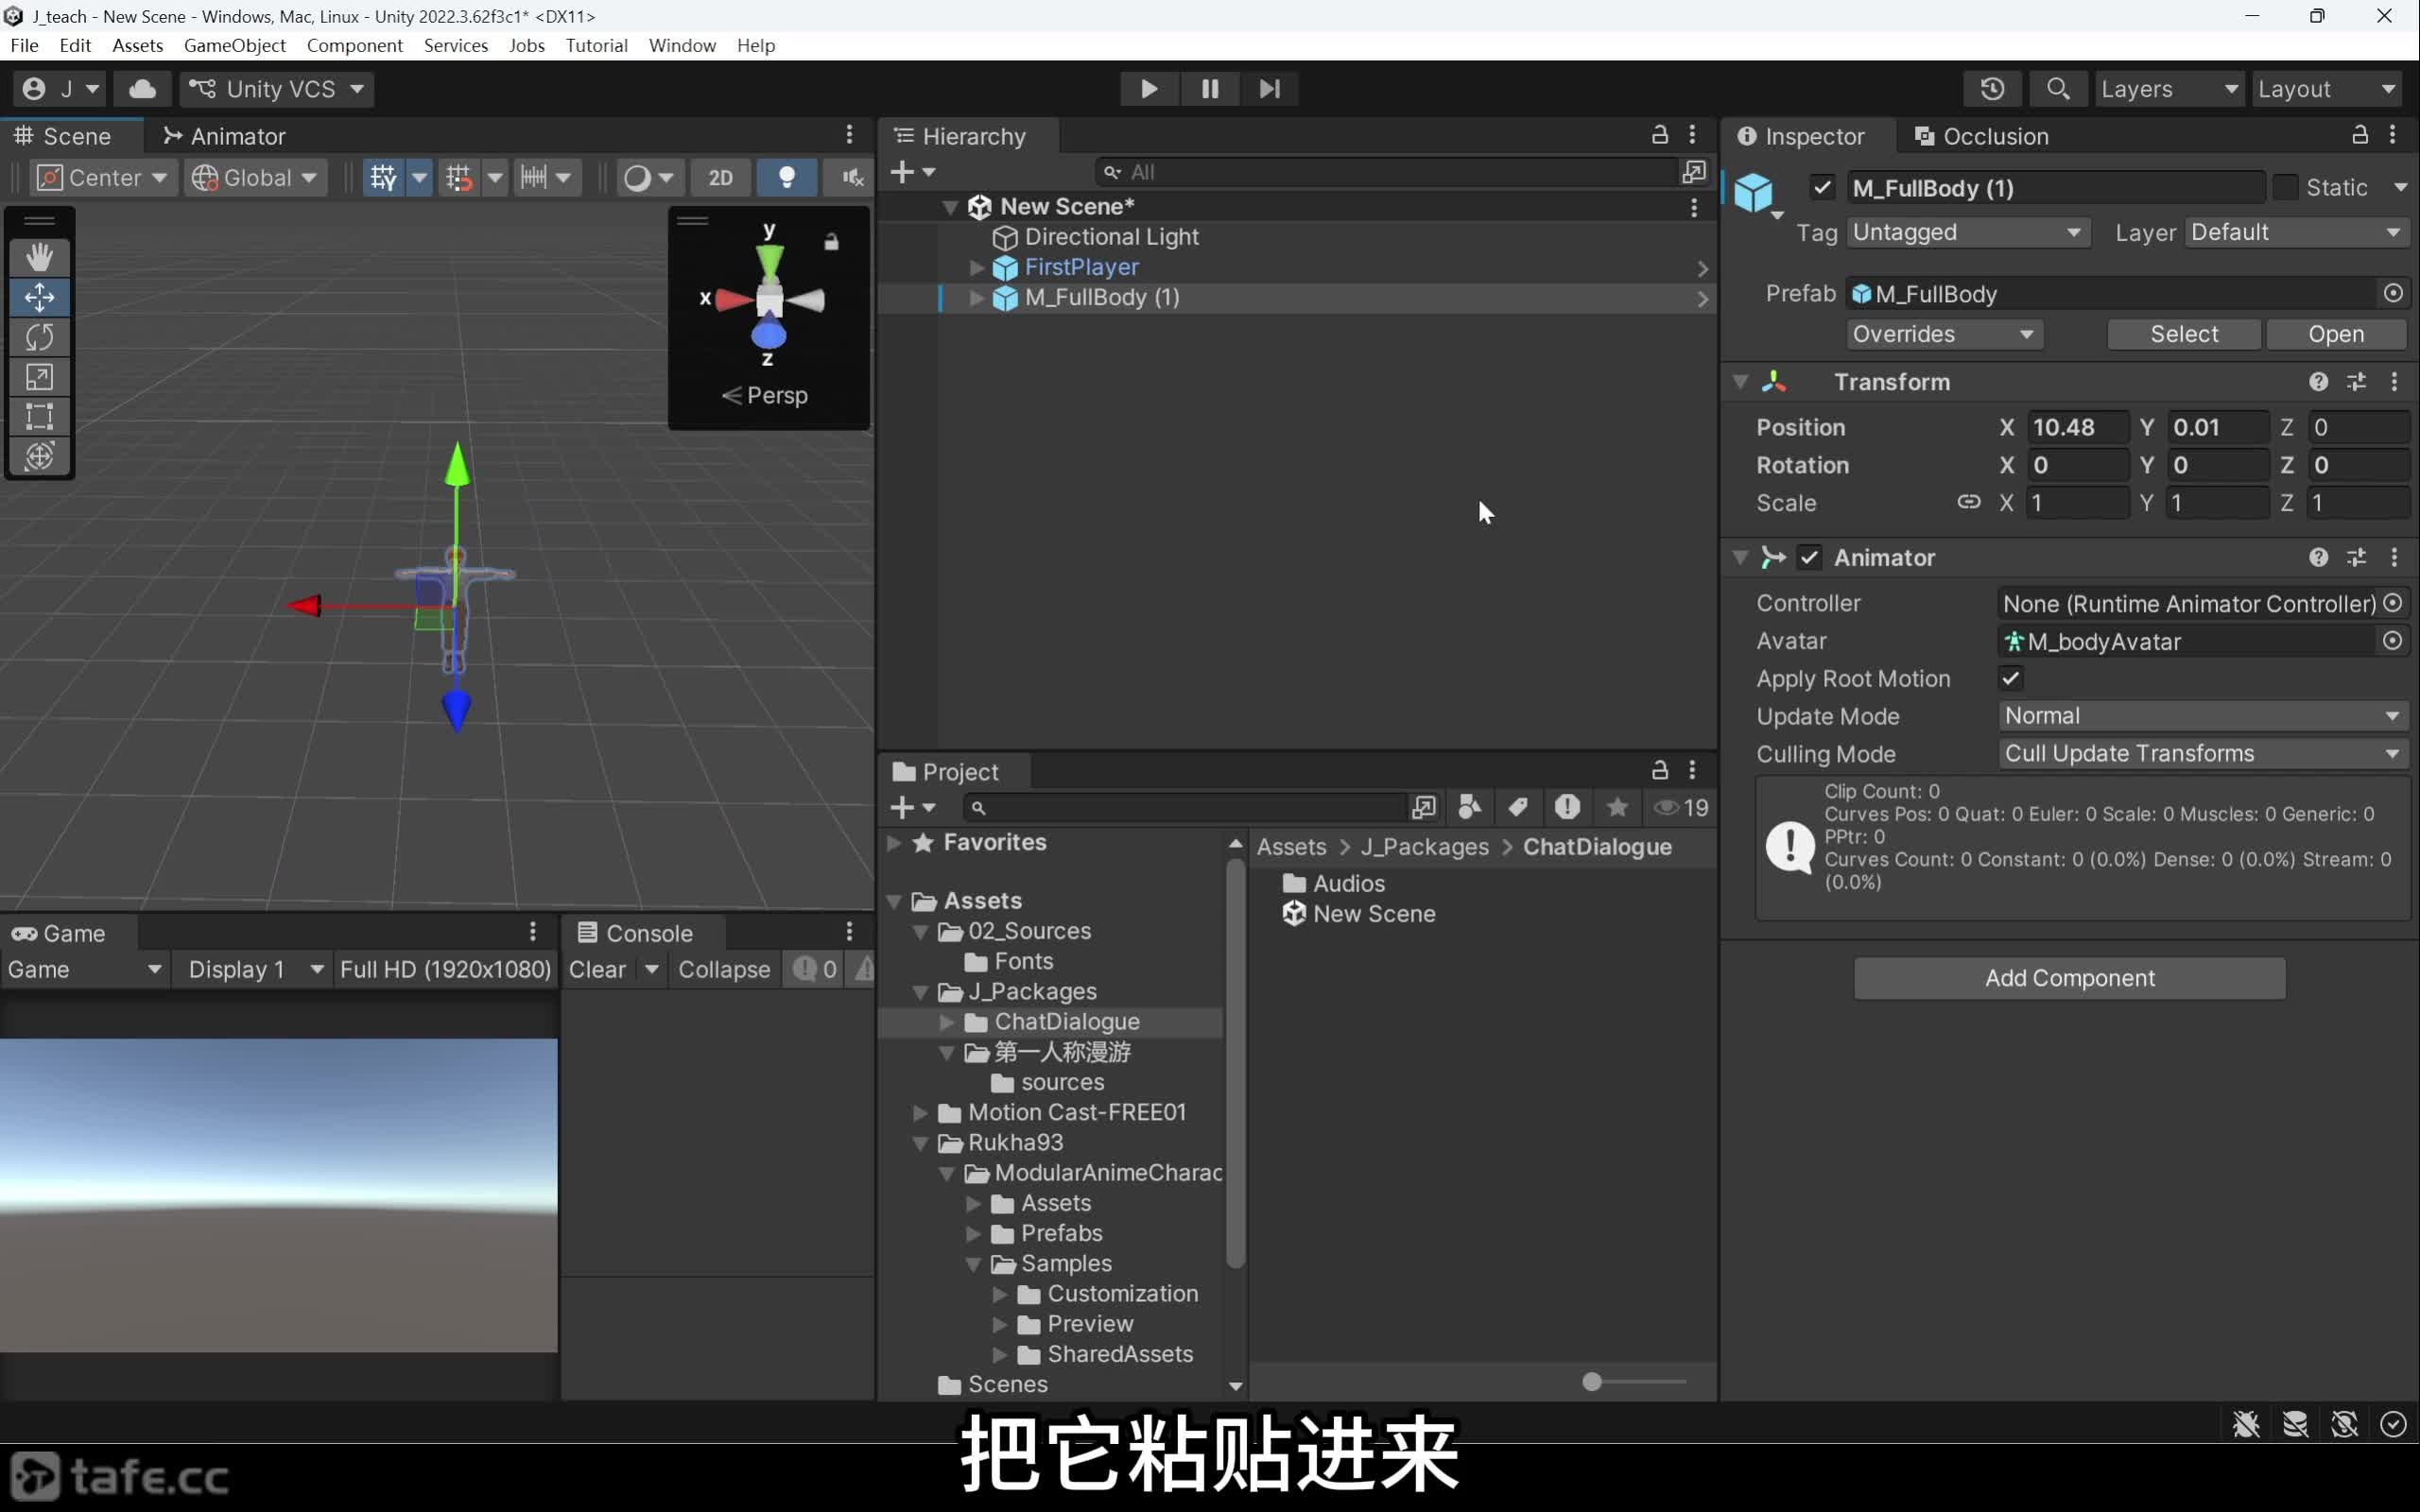
Task: Open the Layout dropdown
Action: coord(2327,89)
